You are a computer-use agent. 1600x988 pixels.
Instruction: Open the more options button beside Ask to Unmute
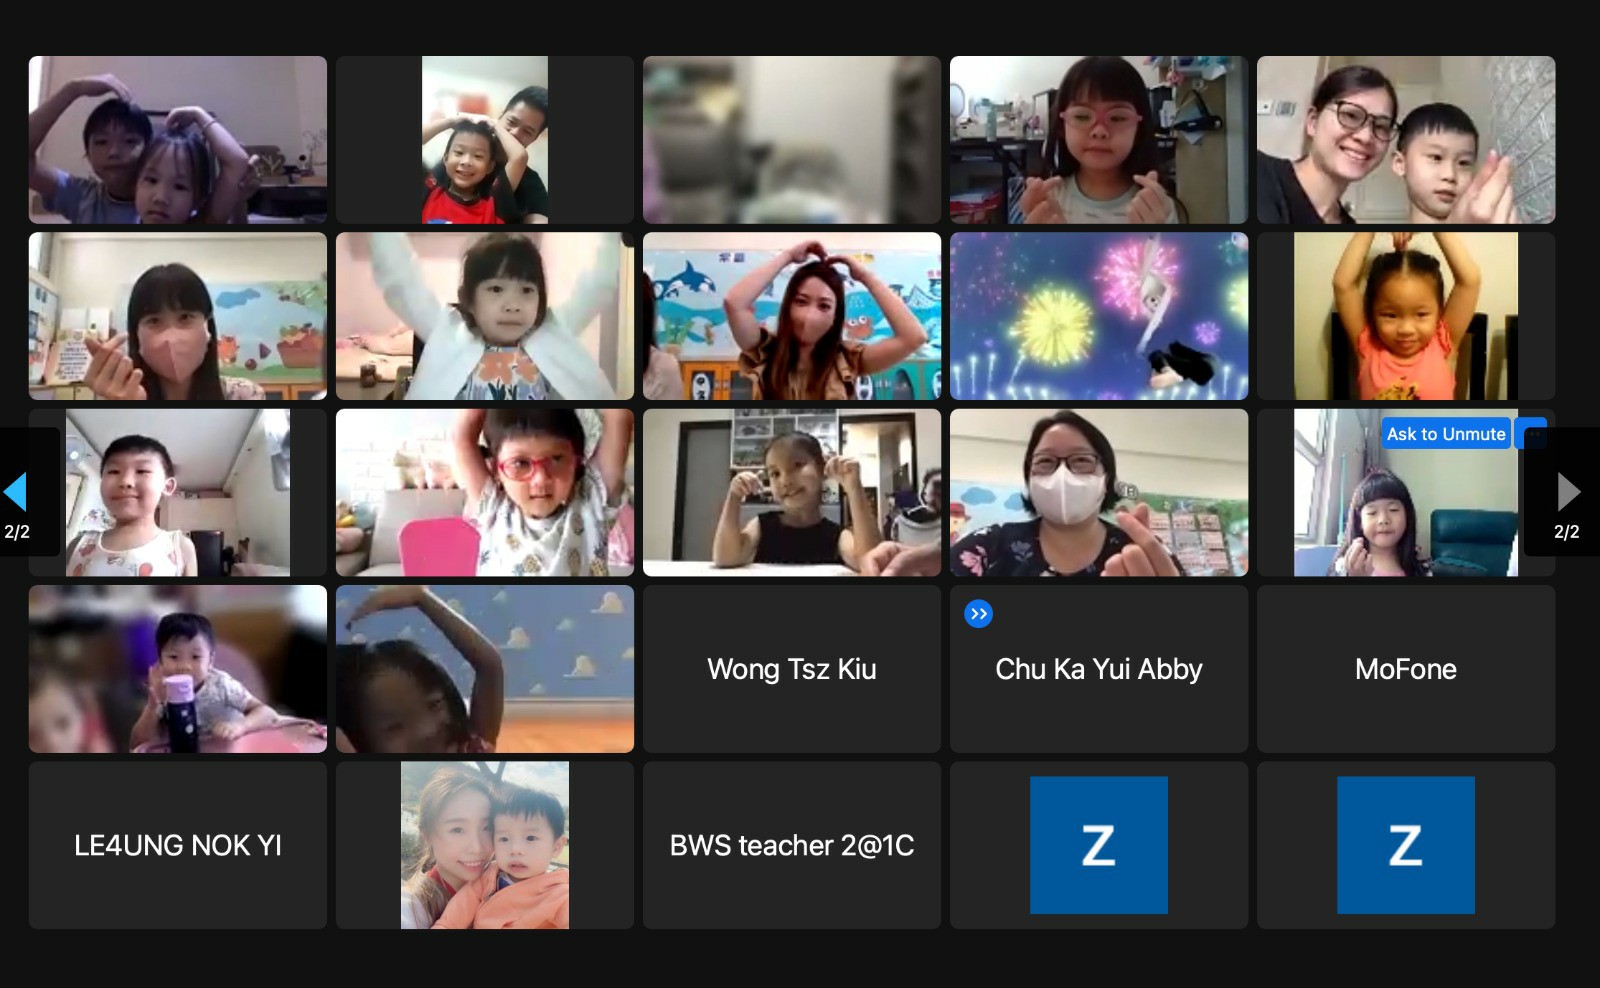tap(1532, 434)
